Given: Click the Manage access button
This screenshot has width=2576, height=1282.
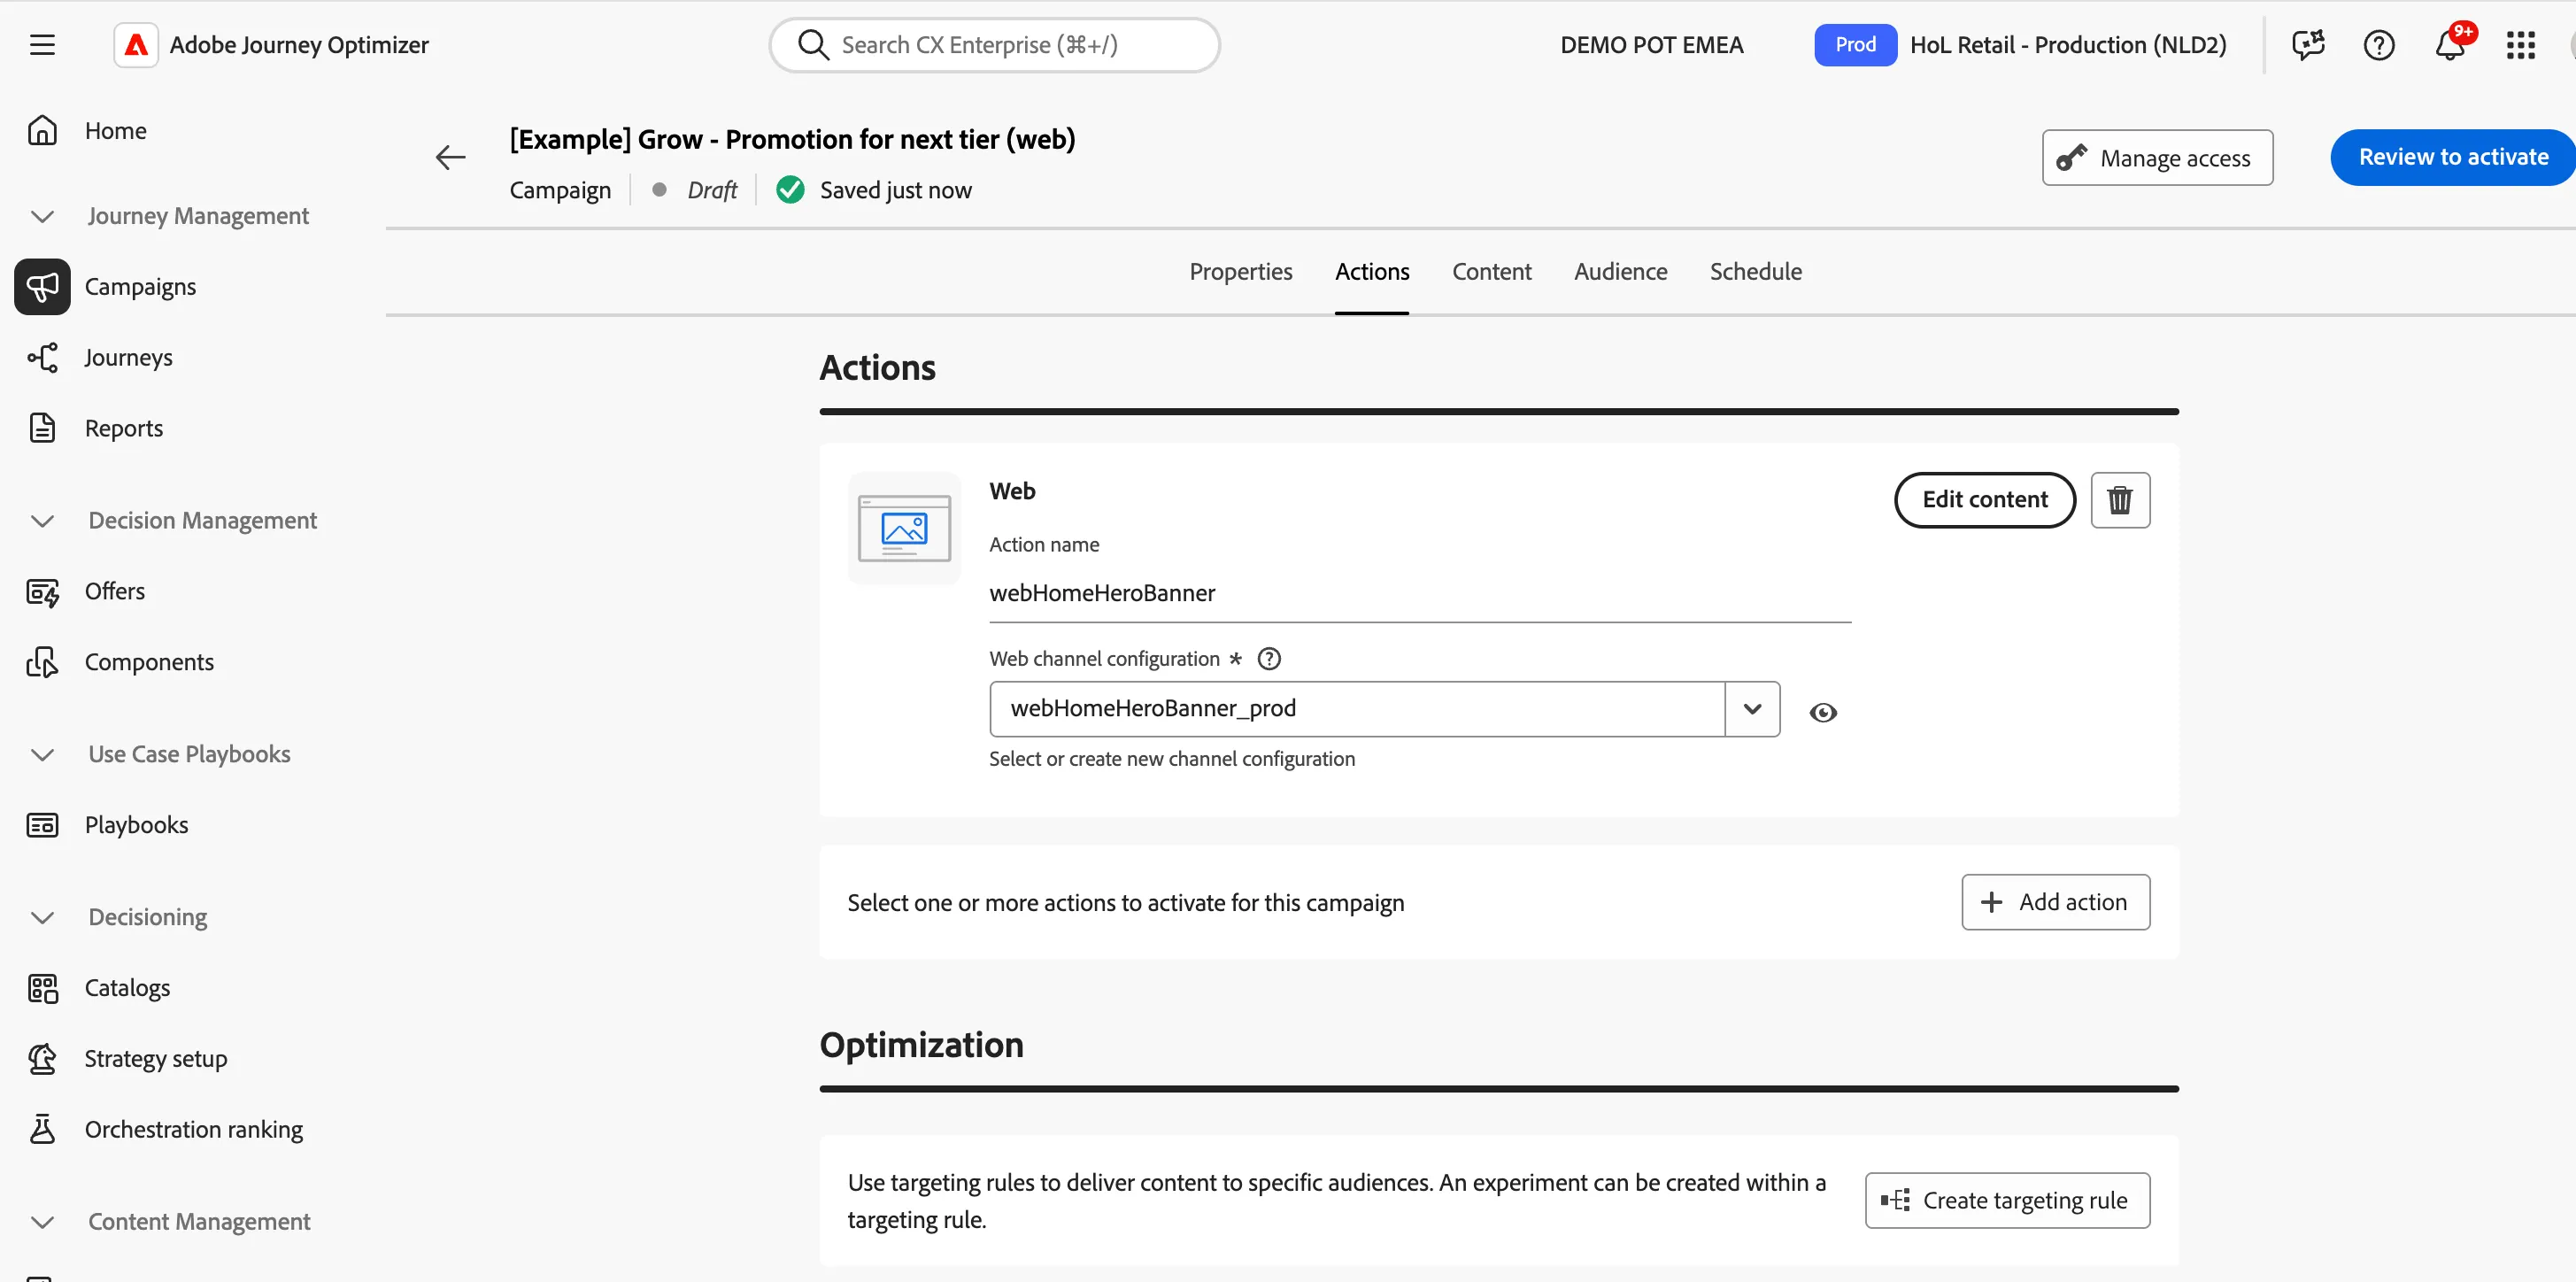Looking at the screenshot, I should (x=2157, y=158).
